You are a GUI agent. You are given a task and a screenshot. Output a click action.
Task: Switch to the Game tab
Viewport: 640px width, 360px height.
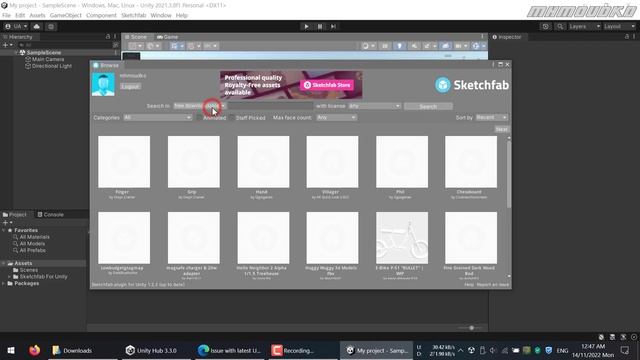pyautogui.click(x=167, y=37)
